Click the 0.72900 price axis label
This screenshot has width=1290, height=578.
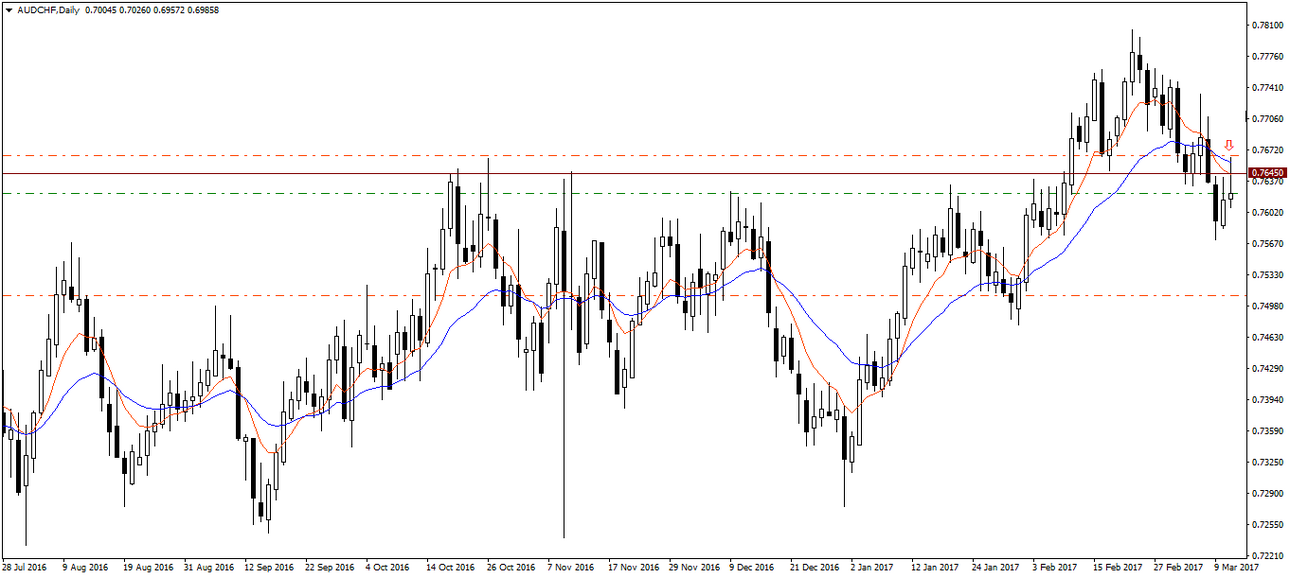click(x=1268, y=493)
